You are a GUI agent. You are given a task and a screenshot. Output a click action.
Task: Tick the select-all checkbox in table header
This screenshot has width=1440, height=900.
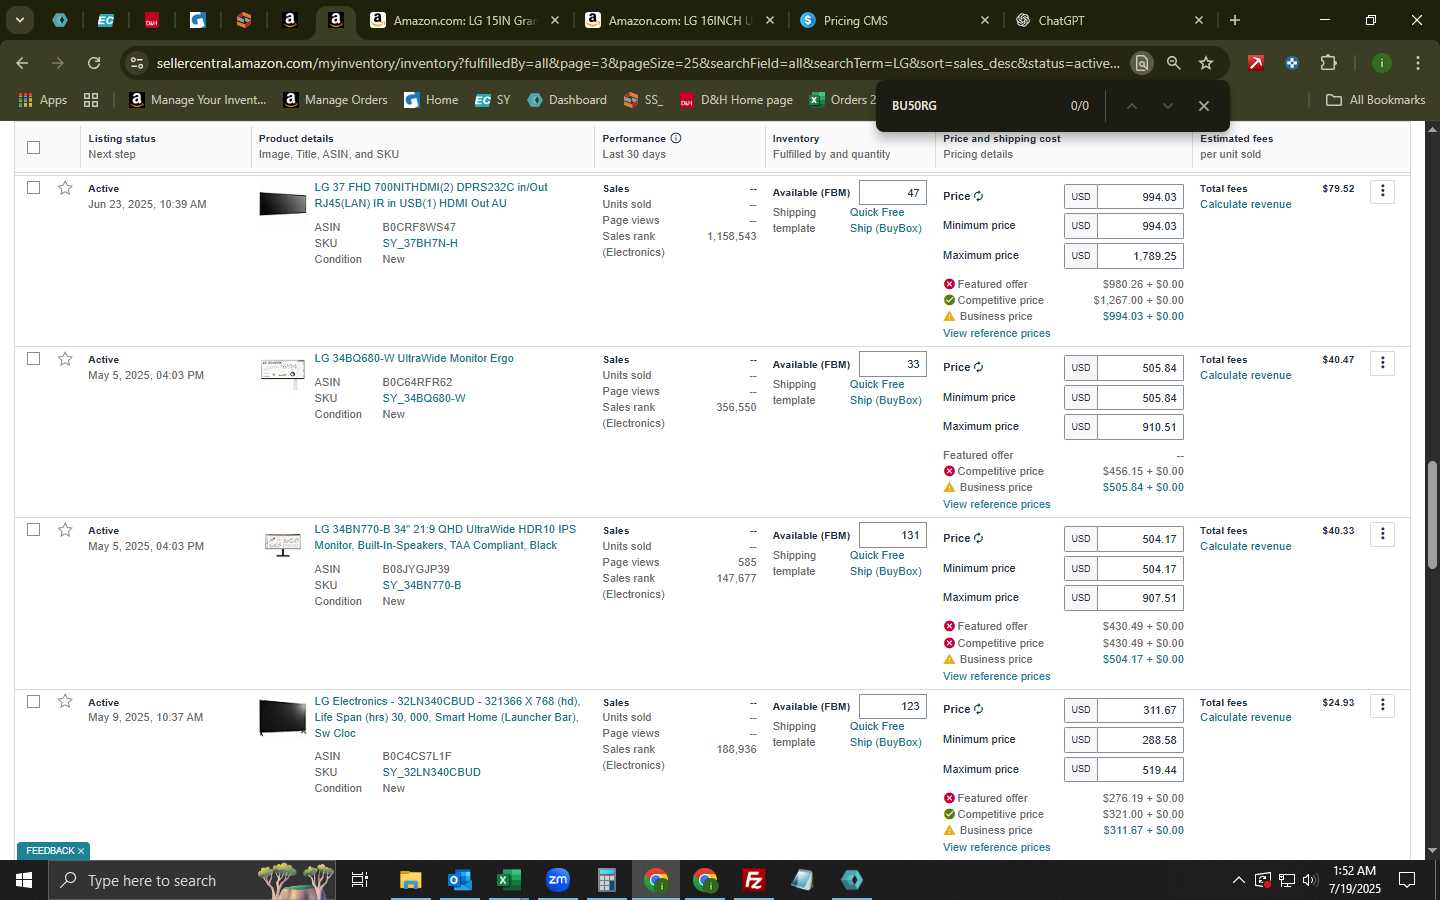coord(33,147)
